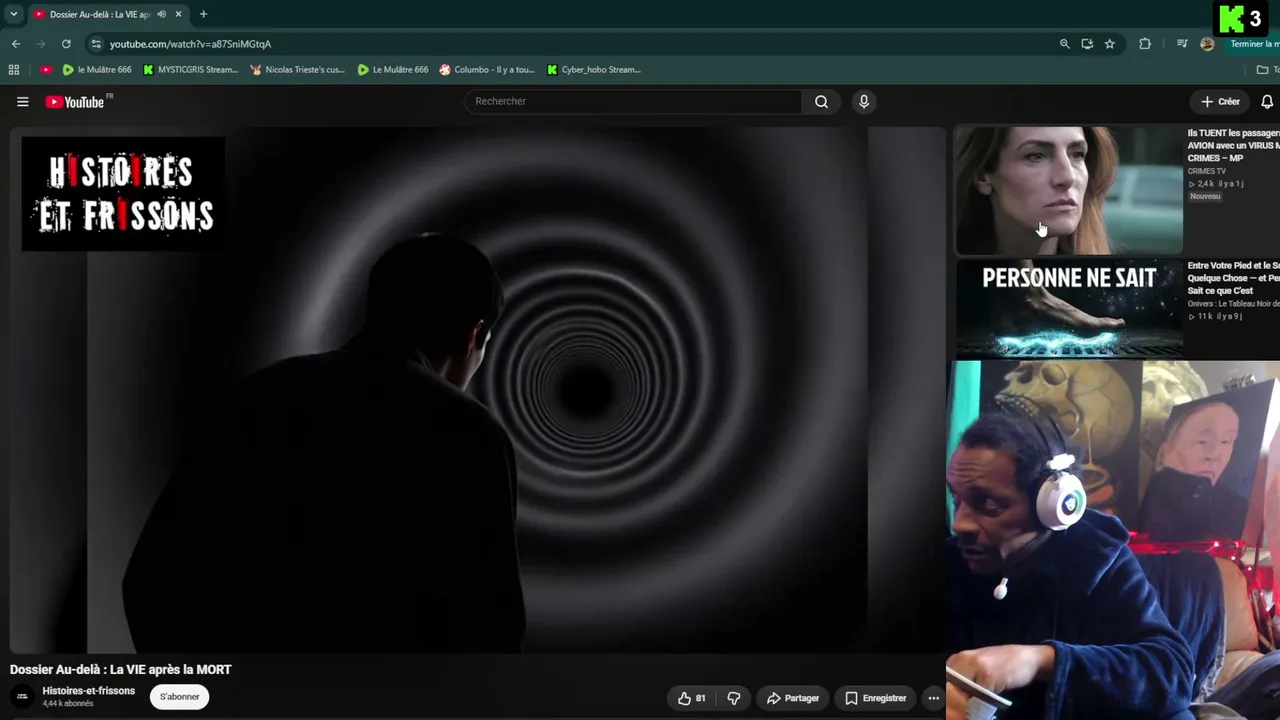
Task: Bookmark this page with the star icon
Action: (x=1110, y=44)
